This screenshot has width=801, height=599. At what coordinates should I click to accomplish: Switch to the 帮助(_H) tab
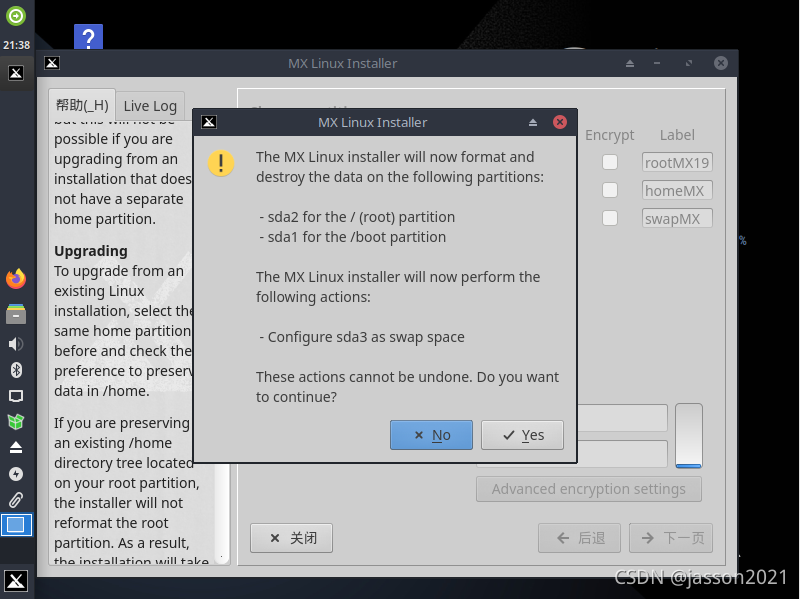(x=82, y=105)
